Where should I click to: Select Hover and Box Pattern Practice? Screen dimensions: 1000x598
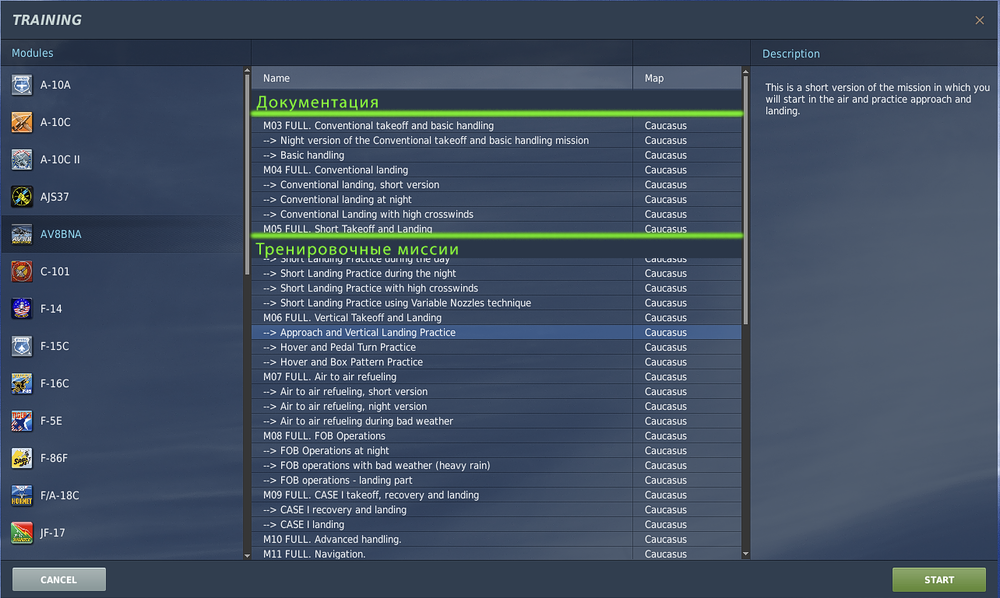click(x=496, y=361)
